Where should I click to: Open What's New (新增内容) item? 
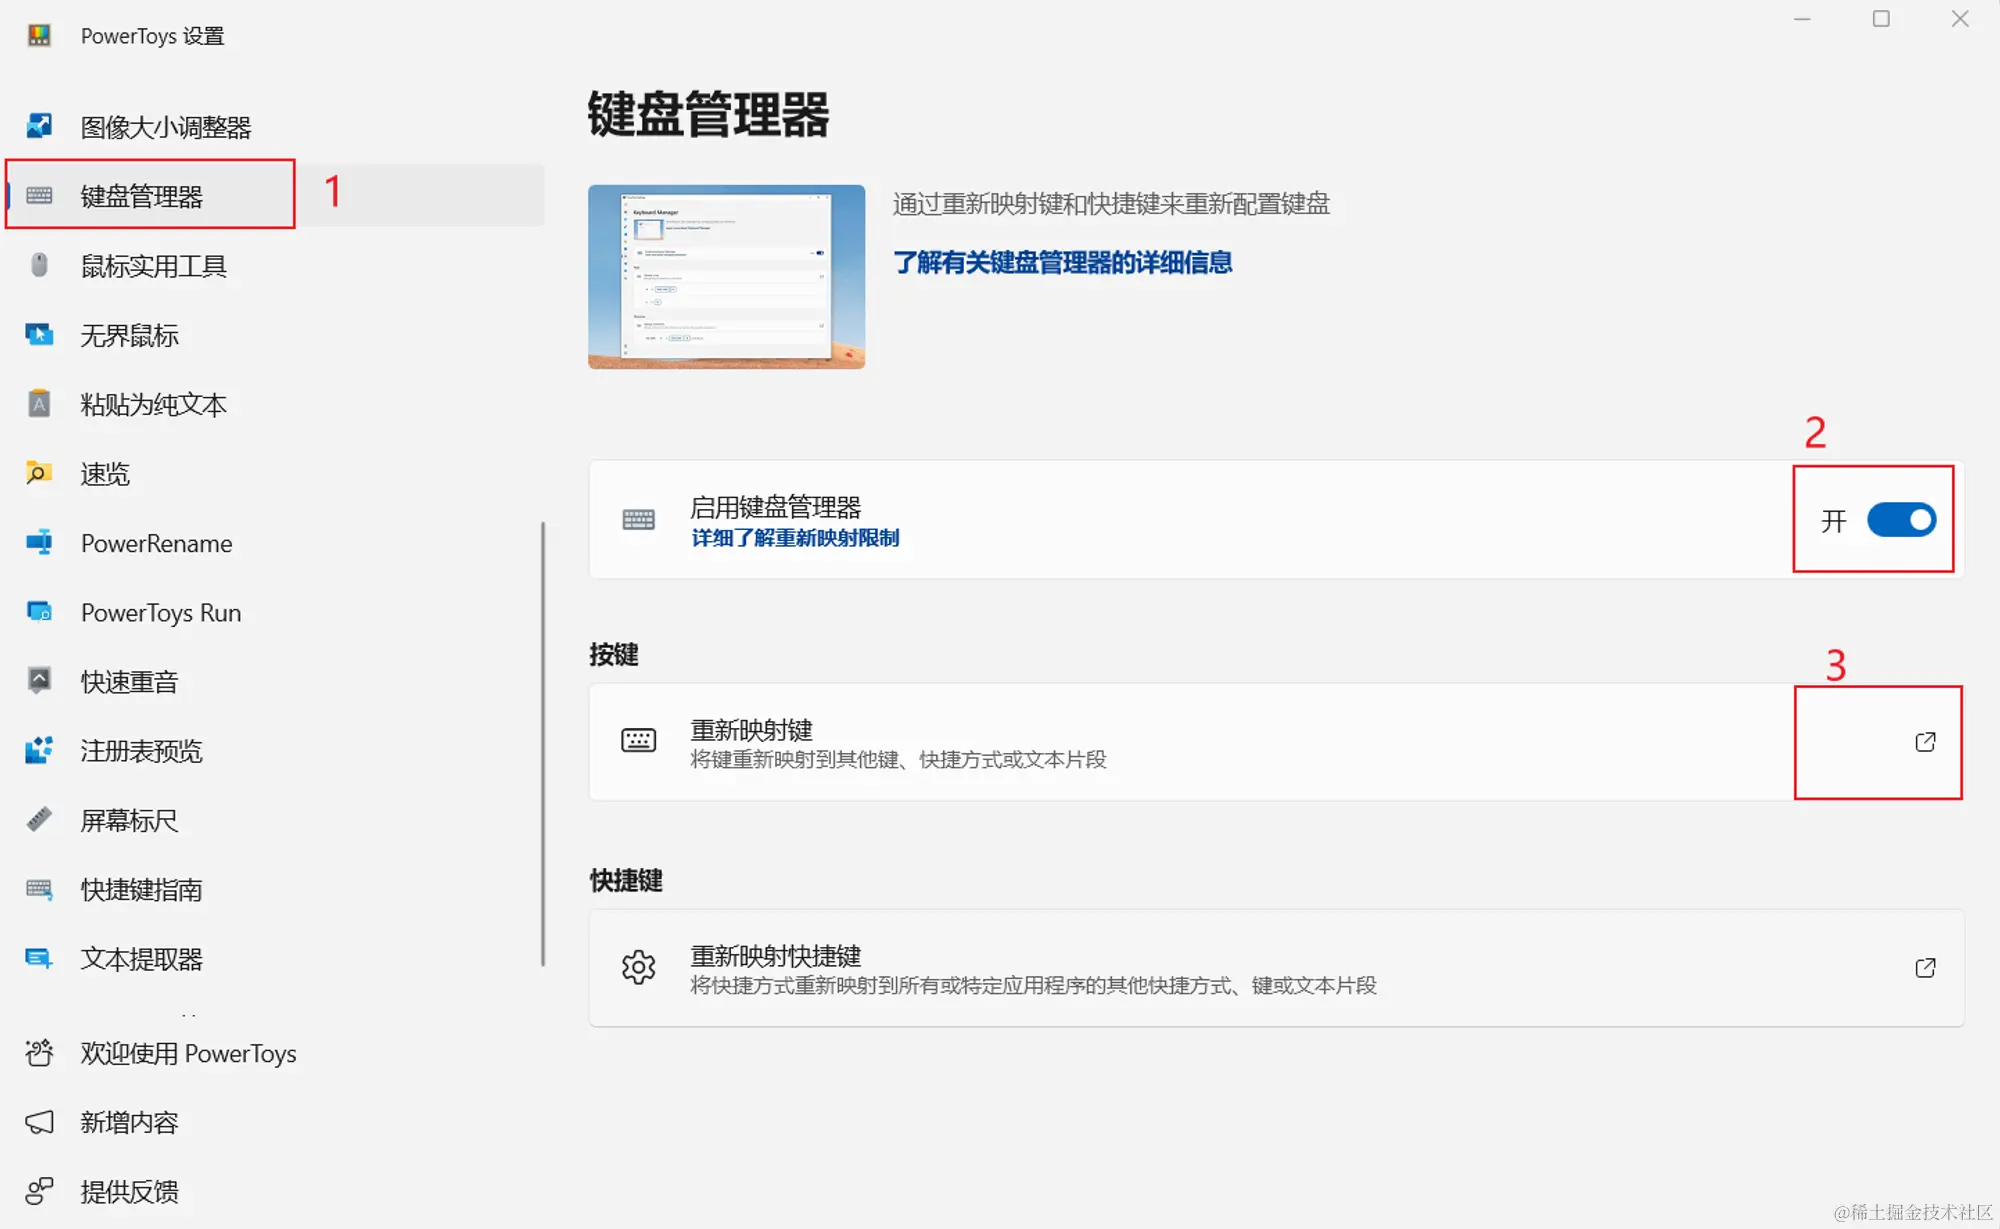(129, 1122)
